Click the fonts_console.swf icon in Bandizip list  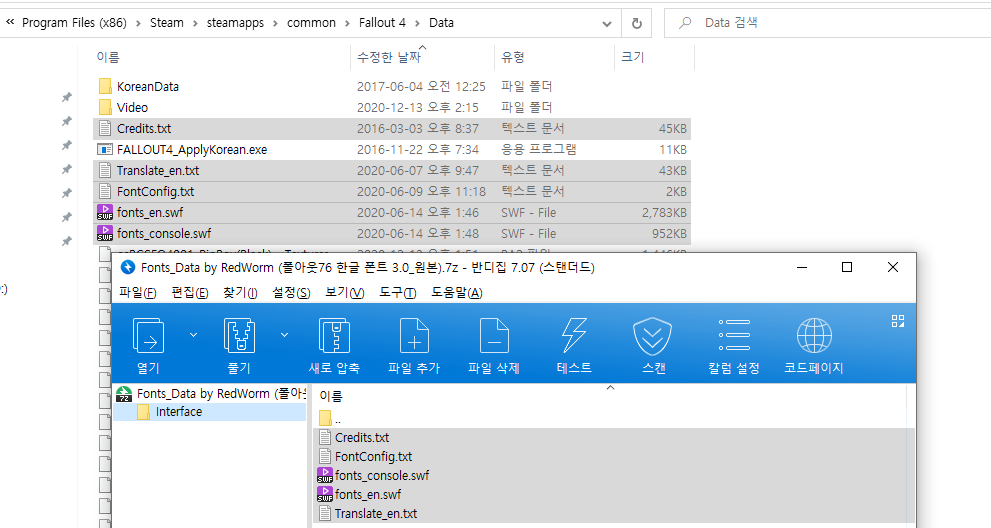[x=325, y=476]
